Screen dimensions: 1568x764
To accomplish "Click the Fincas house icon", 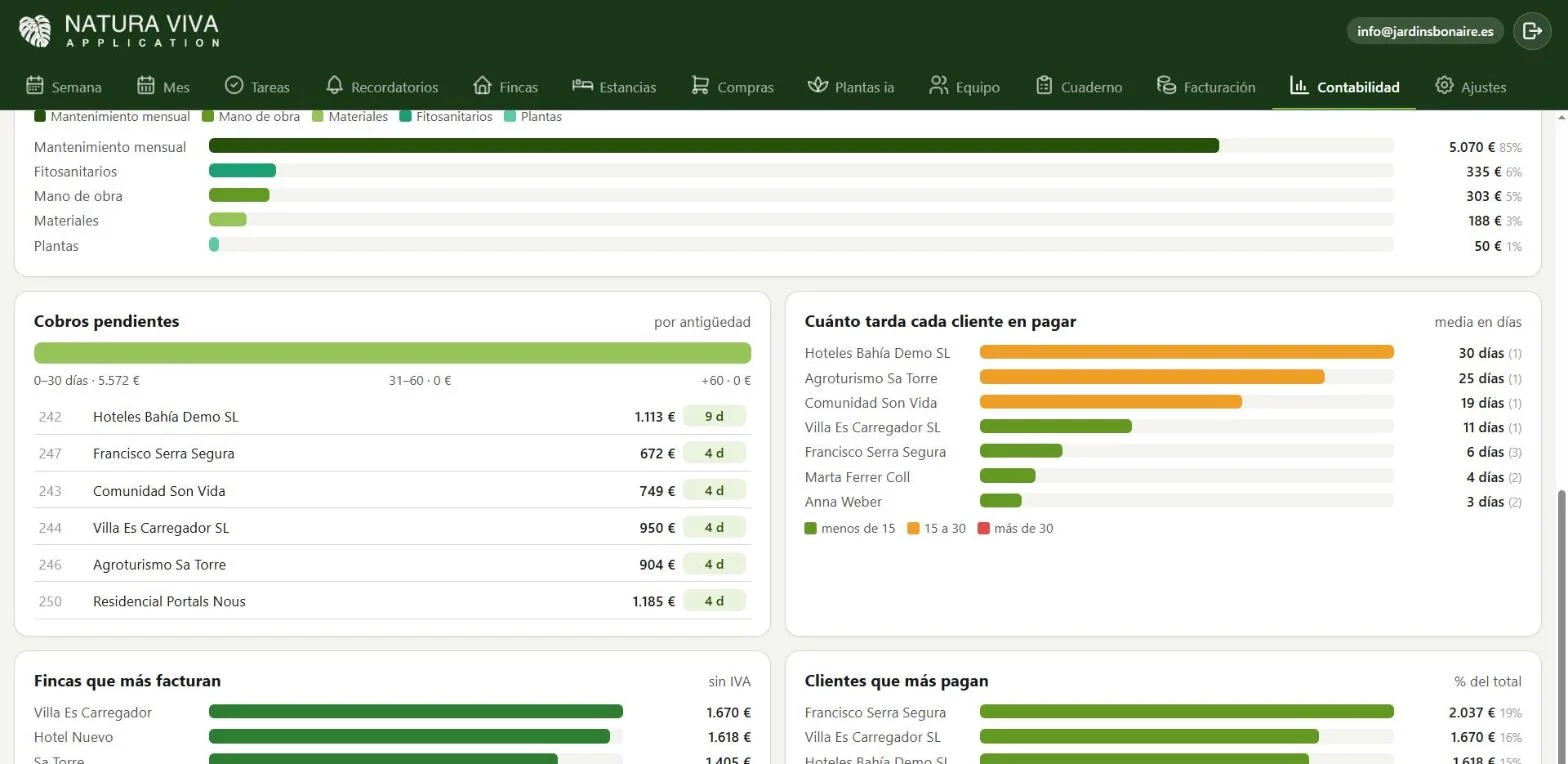I will click(x=482, y=85).
